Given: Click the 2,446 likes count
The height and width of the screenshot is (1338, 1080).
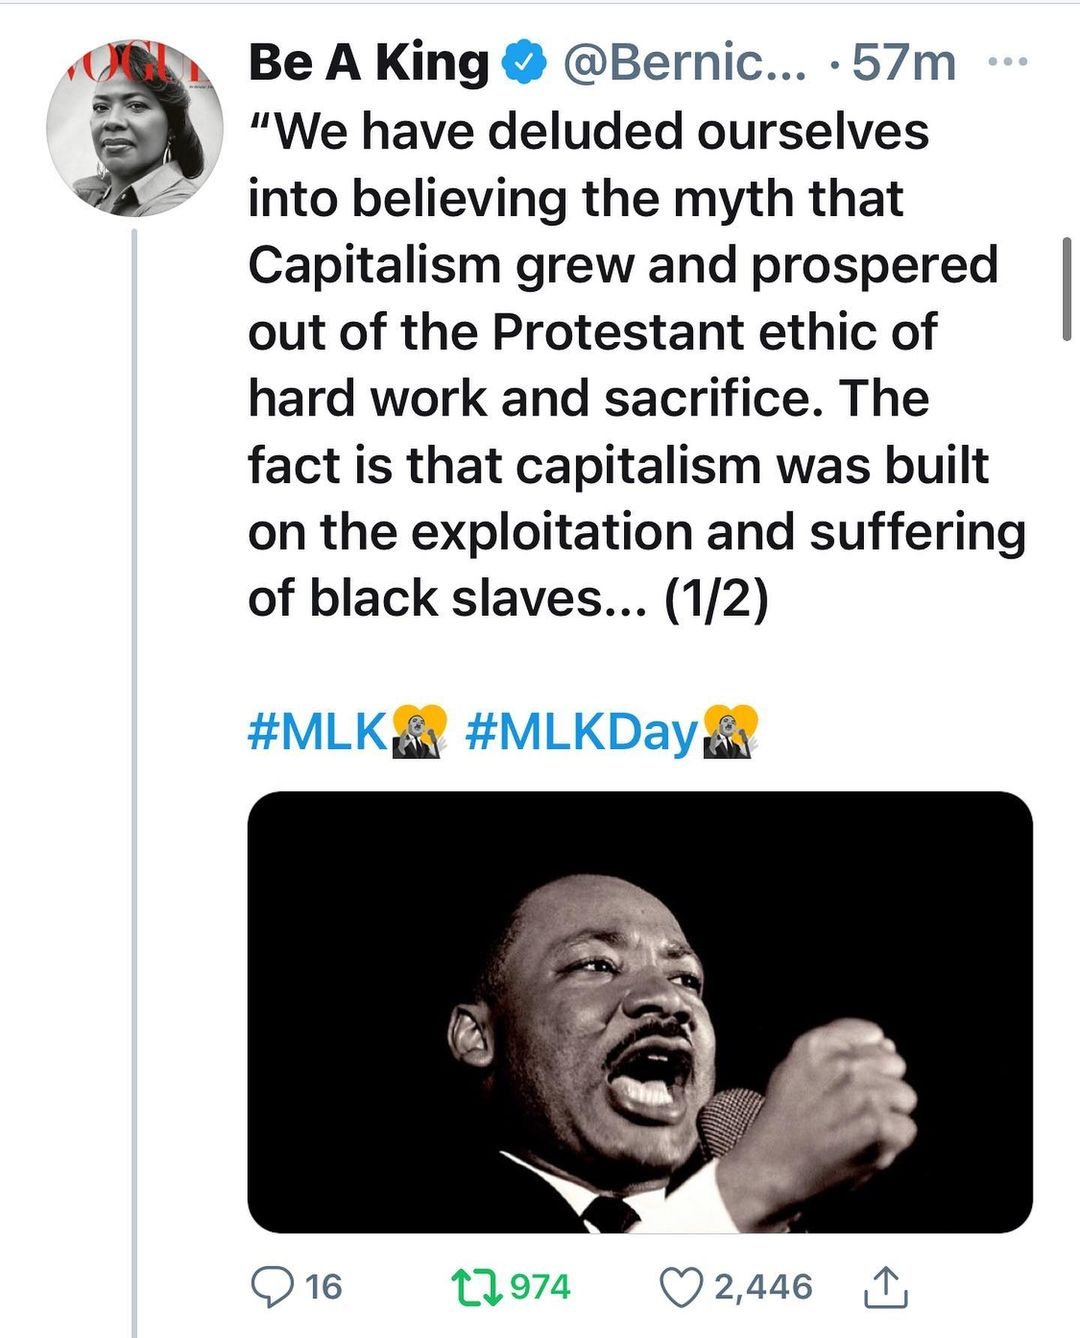Looking at the screenshot, I should point(762,1287).
